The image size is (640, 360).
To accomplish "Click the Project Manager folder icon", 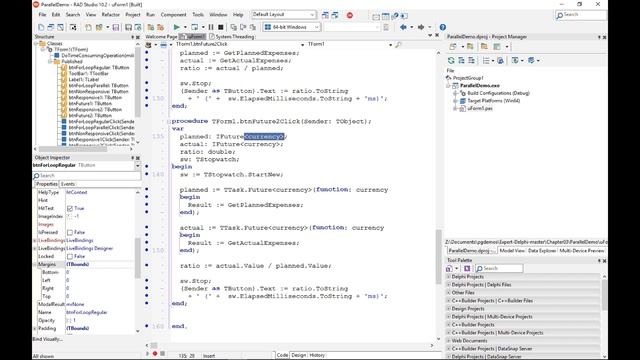I will (x=484, y=47).
